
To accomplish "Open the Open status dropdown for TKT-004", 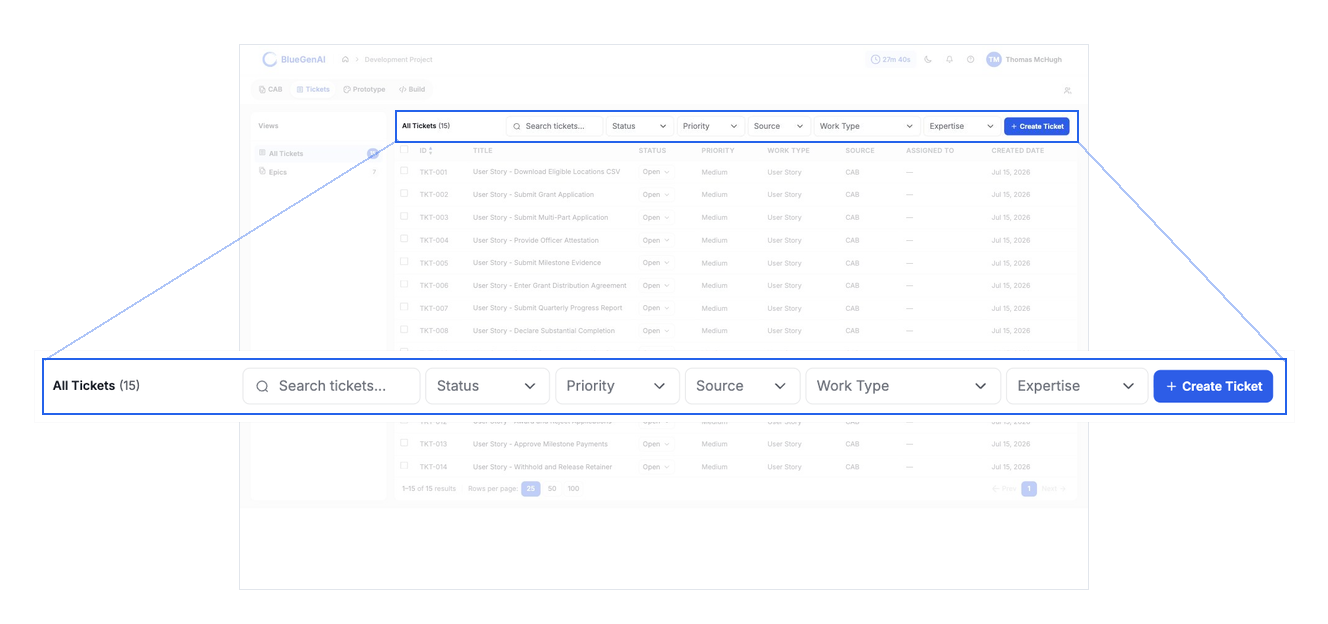I will (x=655, y=240).
